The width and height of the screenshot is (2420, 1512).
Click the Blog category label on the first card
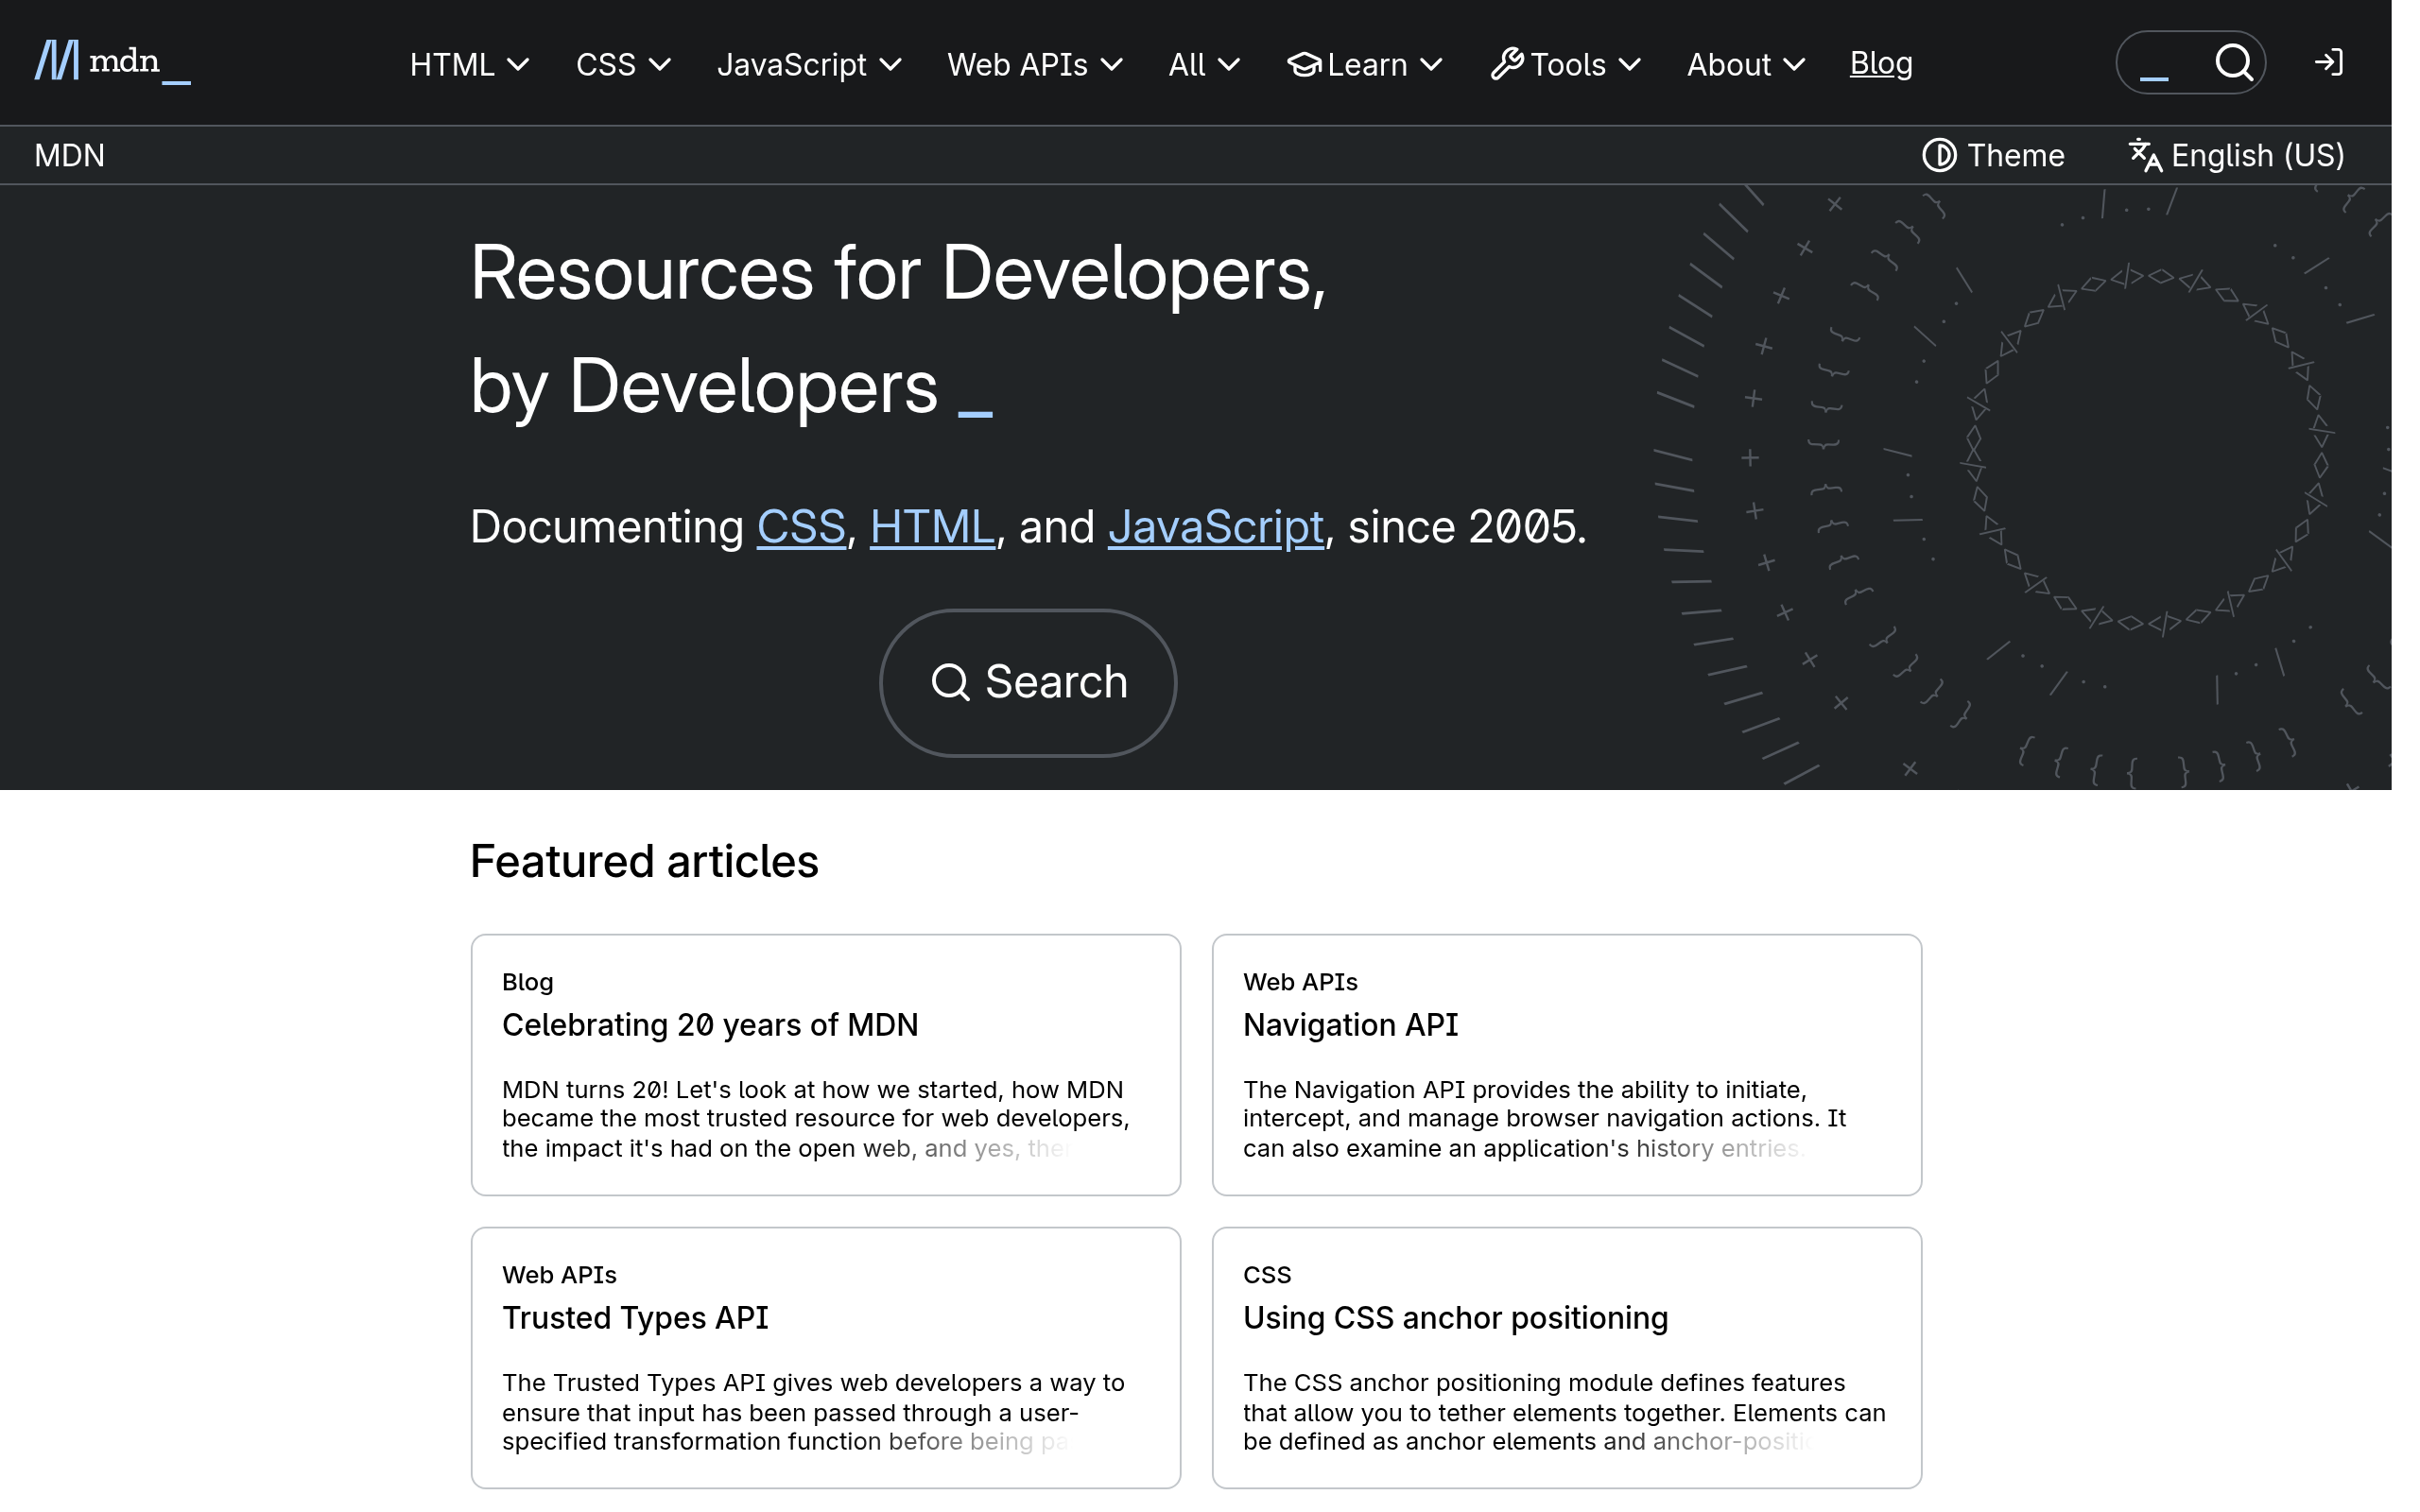point(527,982)
